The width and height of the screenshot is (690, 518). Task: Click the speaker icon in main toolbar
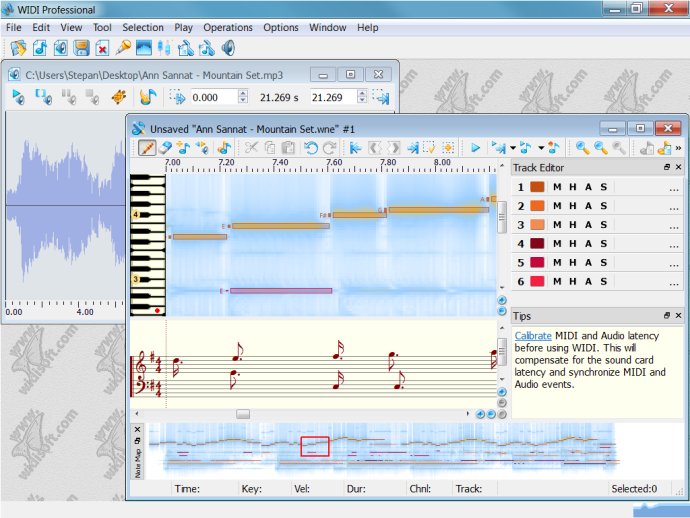pyautogui.click(x=228, y=48)
